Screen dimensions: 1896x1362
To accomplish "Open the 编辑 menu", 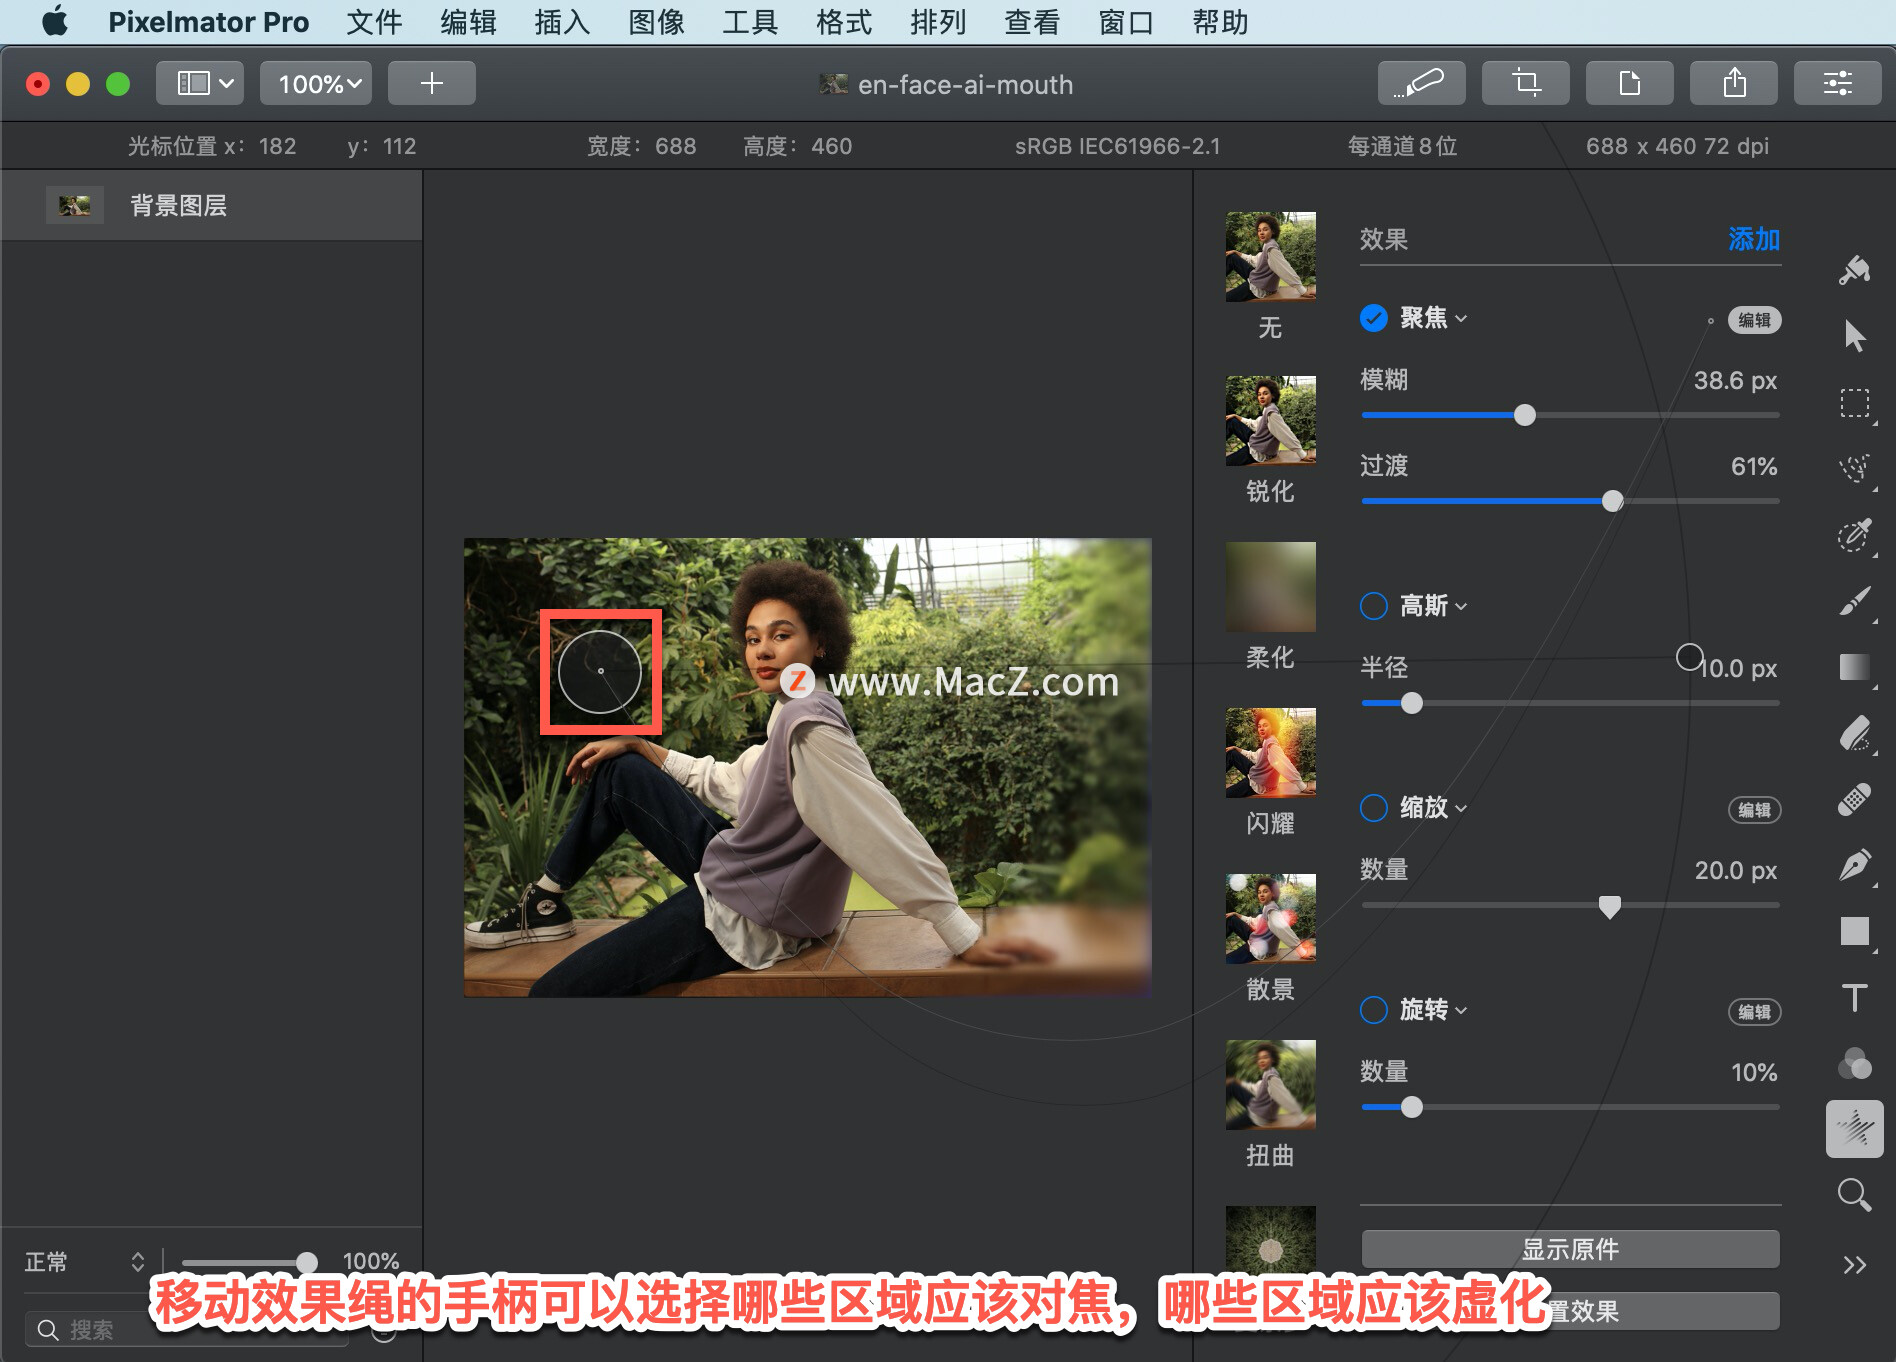I will tap(468, 21).
